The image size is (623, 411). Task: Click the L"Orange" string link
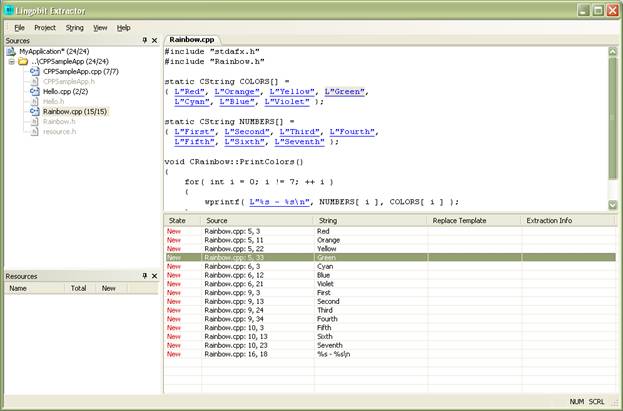[x=237, y=92]
